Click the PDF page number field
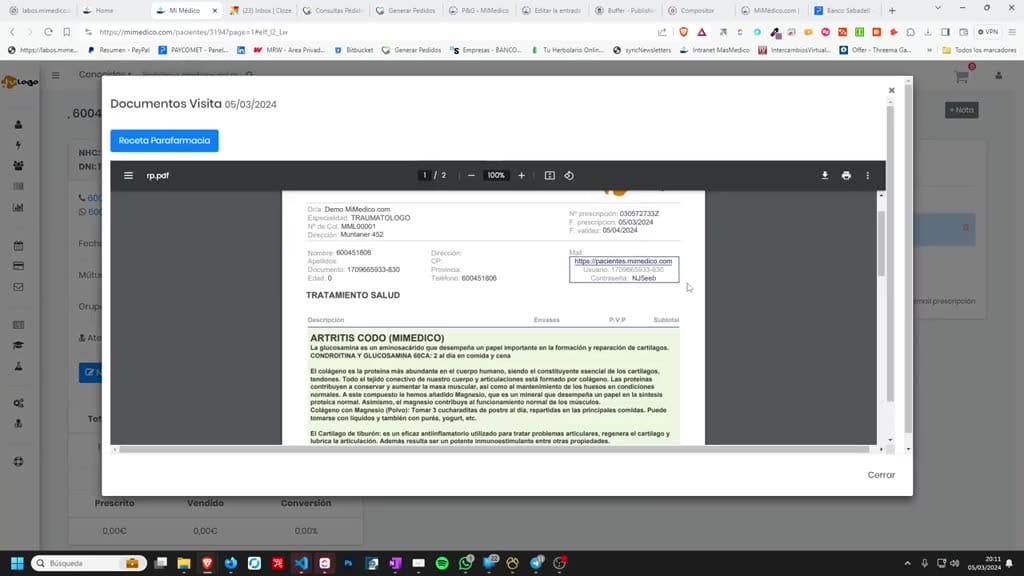 pos(424,175)
